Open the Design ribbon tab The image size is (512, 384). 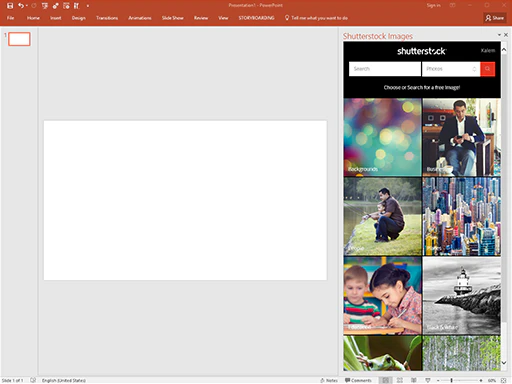point(79,18)
